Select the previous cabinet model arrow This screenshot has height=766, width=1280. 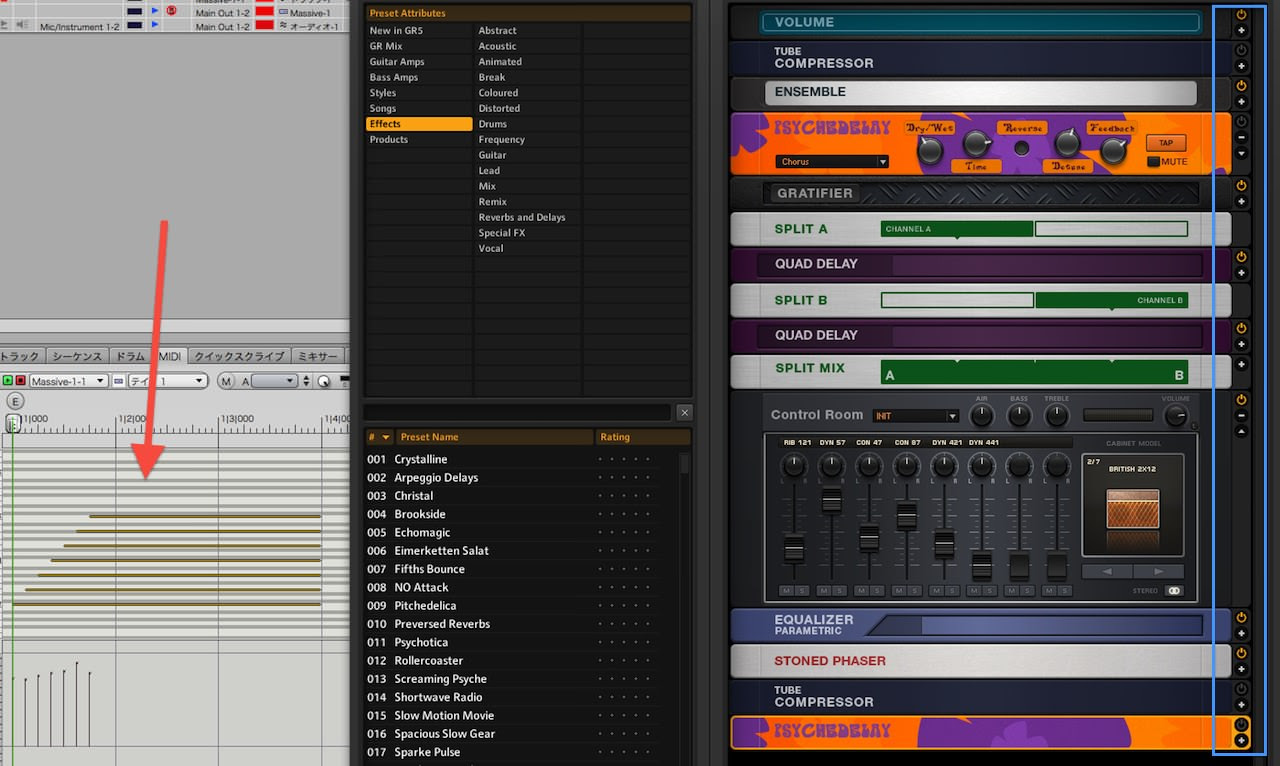(x=1107, y=572)
